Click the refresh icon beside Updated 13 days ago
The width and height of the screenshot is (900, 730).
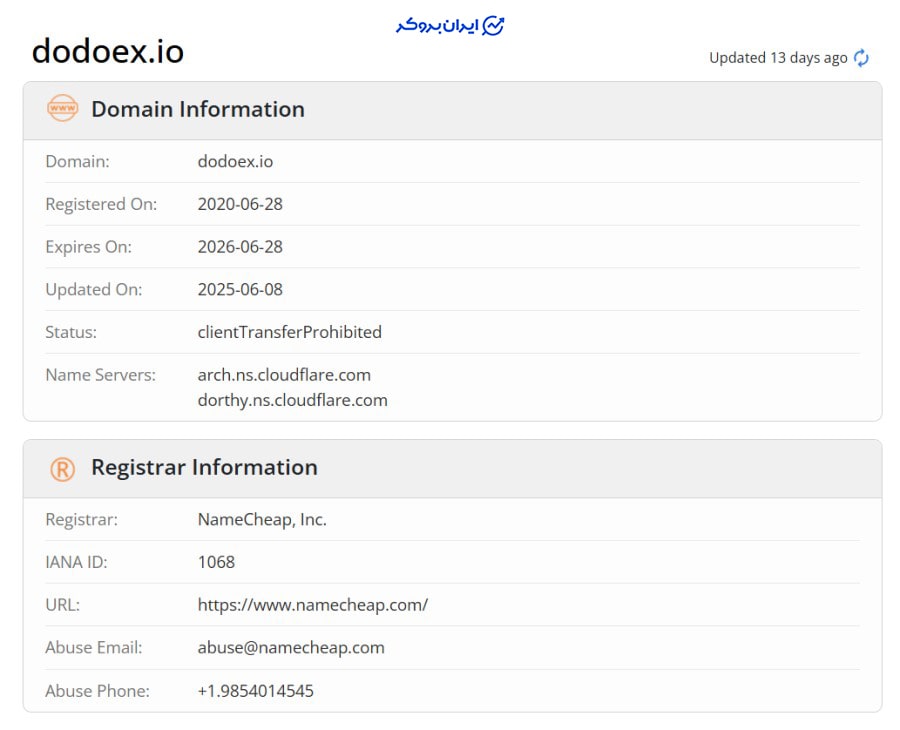(861, 58)
